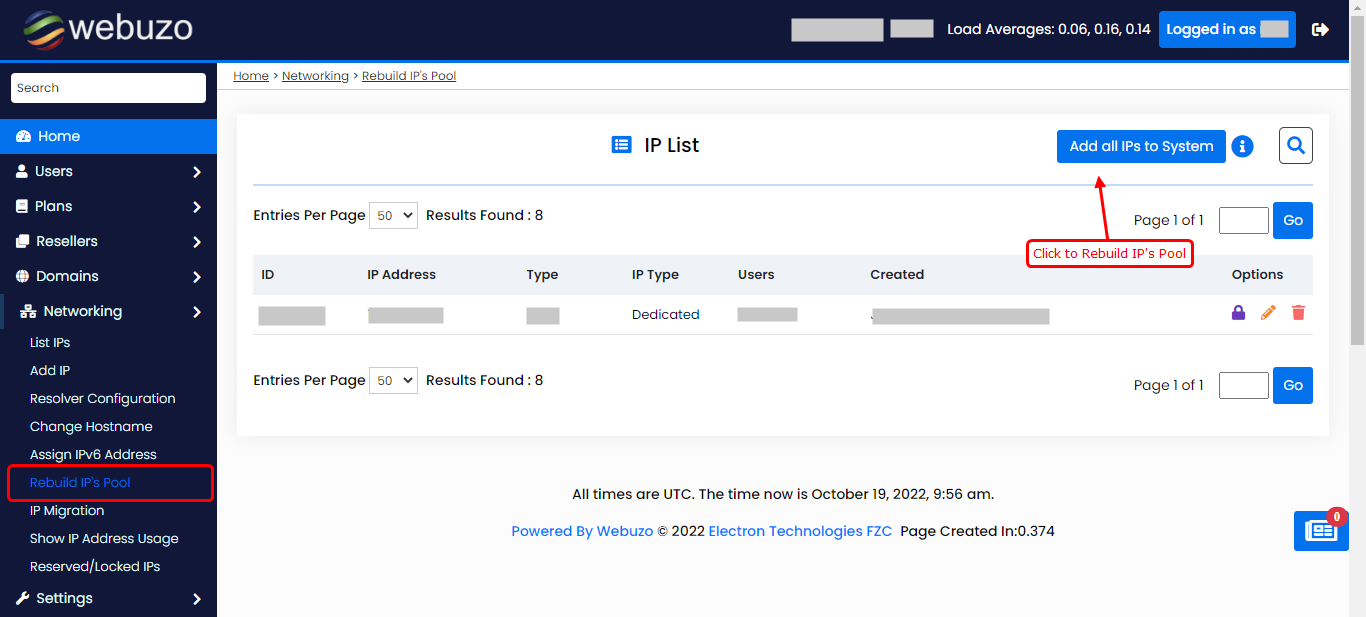
Task: Click the red trash delete icon
Action: (1298, 313)
